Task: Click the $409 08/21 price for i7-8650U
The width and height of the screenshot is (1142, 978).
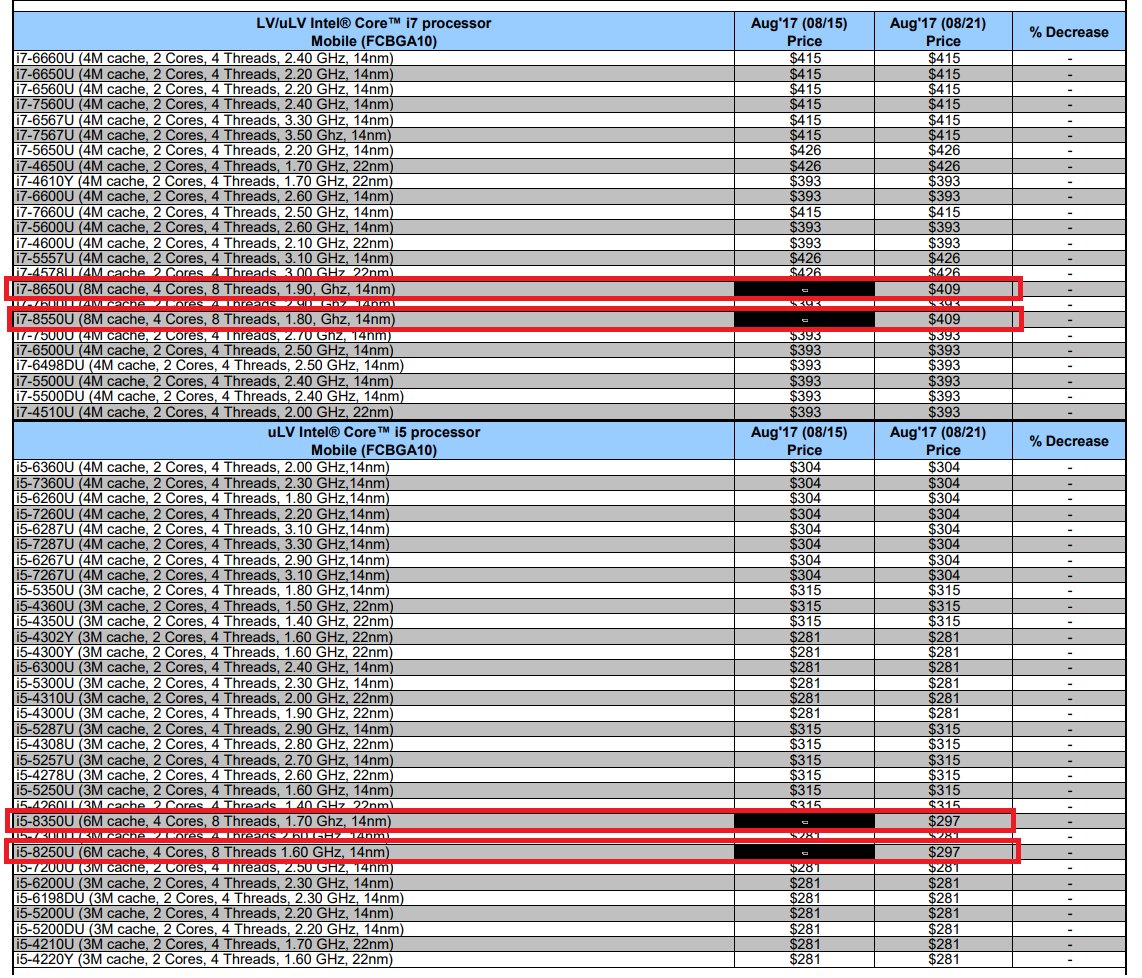Action: pos(944,289)
